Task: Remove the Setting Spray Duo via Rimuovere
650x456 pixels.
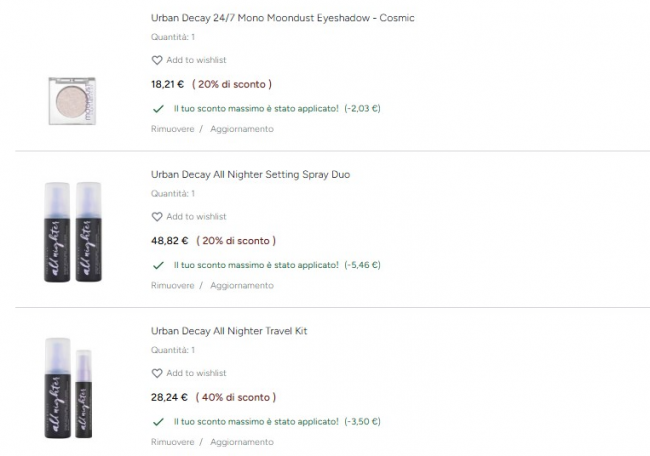Action: click(x=172, y=285)
